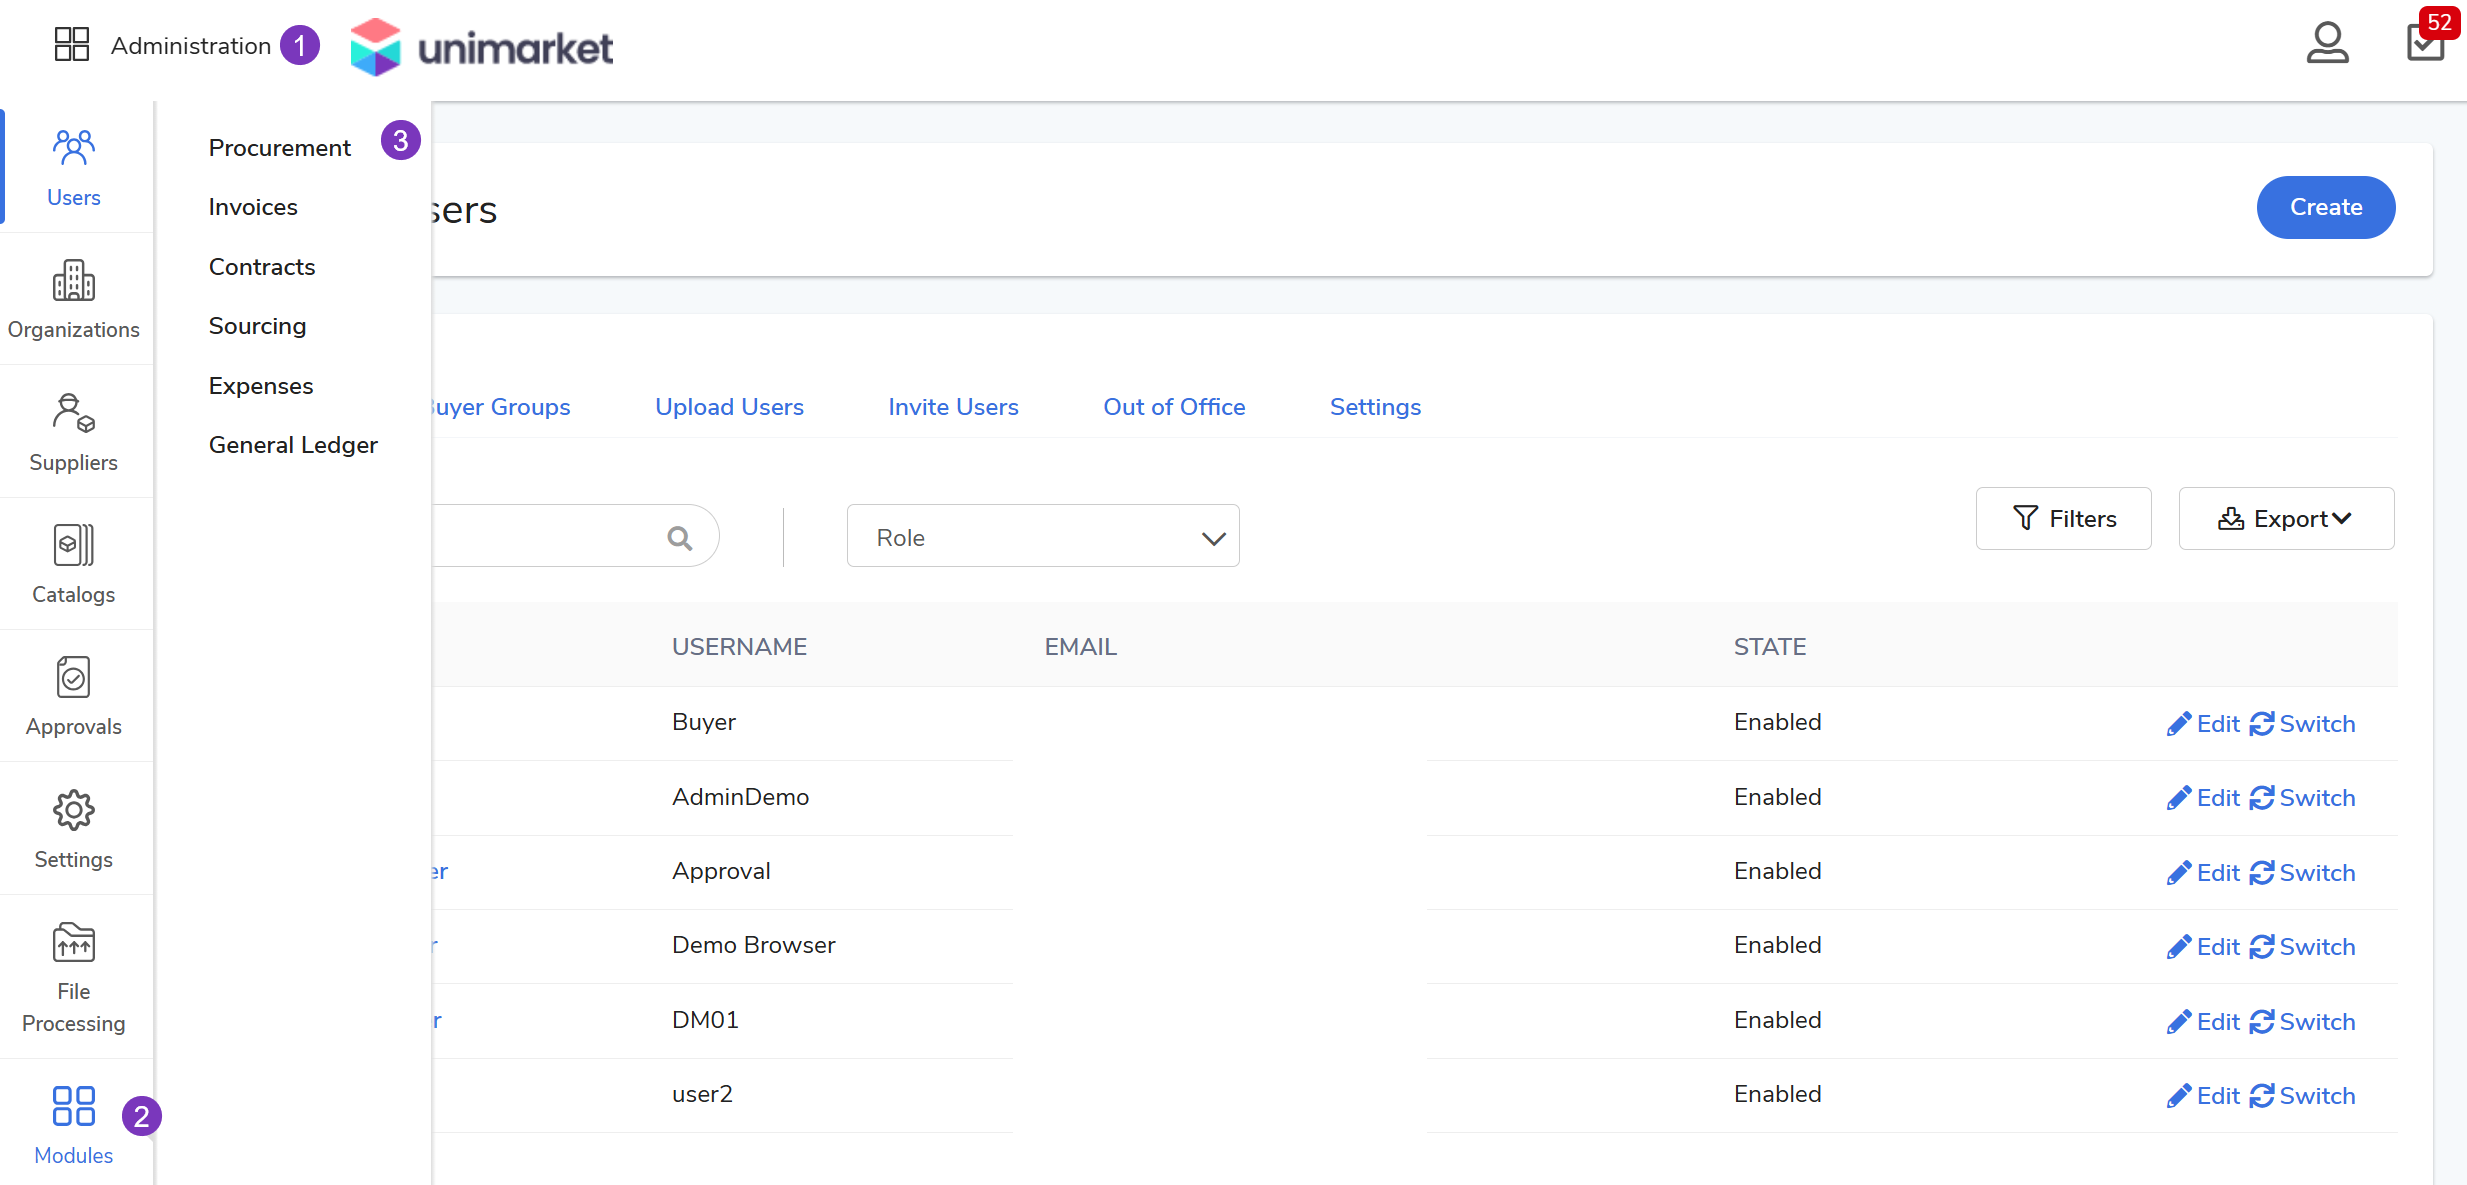Select General Ledger module entry
Screen dimensions: 2467x1185
point(293,445)
